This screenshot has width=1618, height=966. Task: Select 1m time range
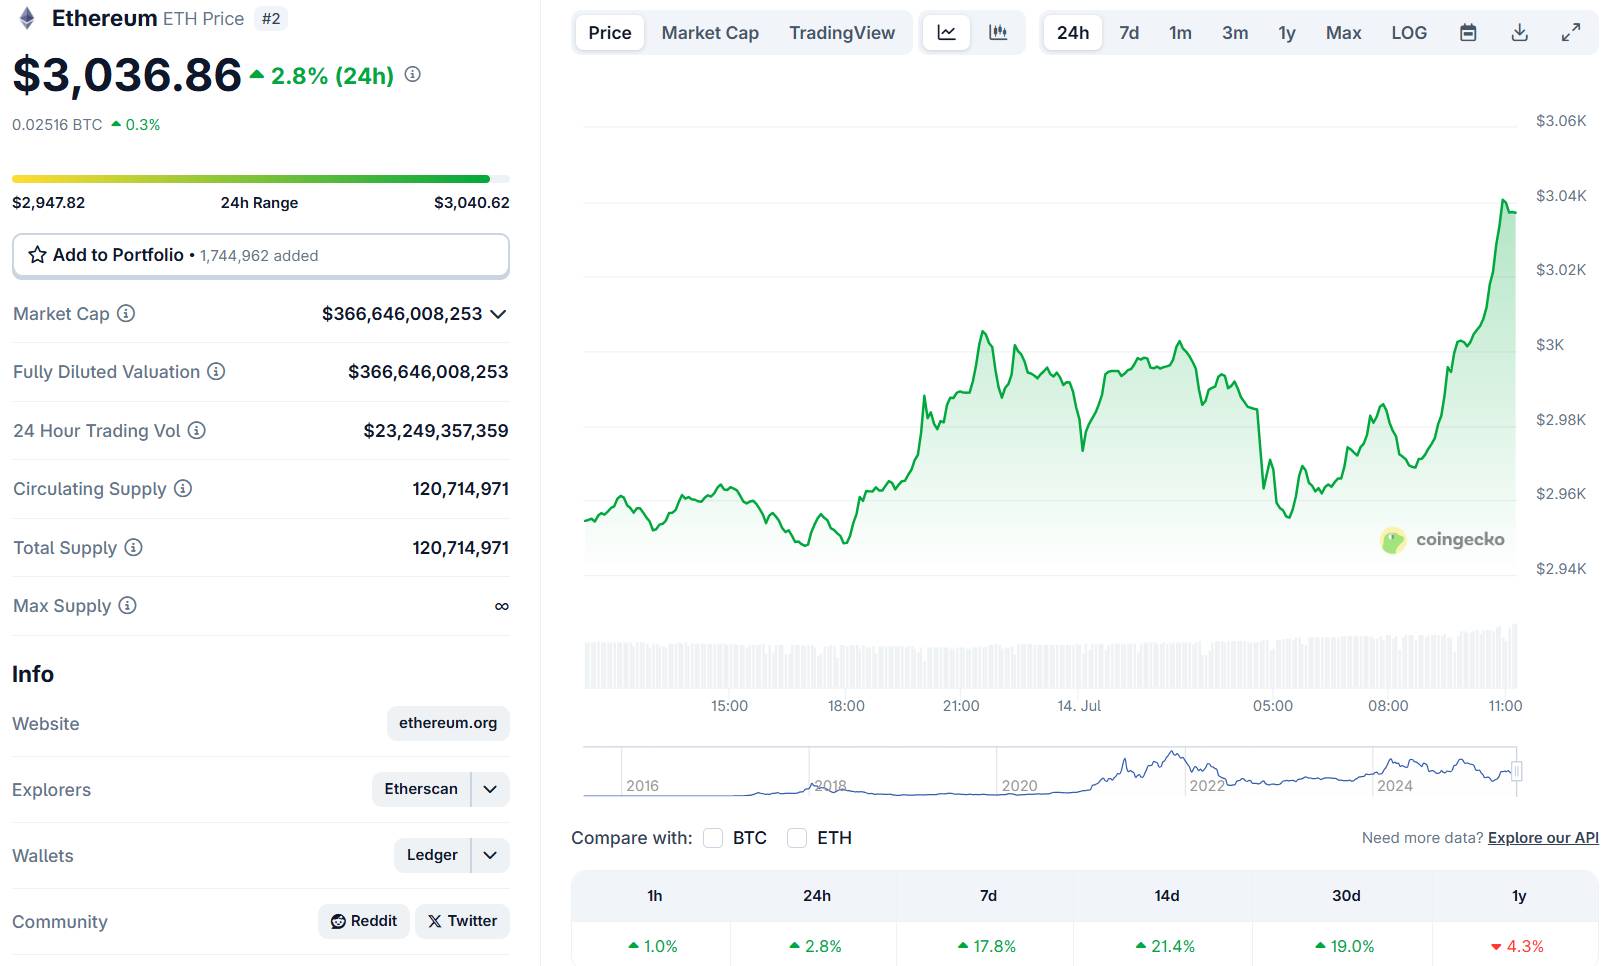coord(1180,33)
